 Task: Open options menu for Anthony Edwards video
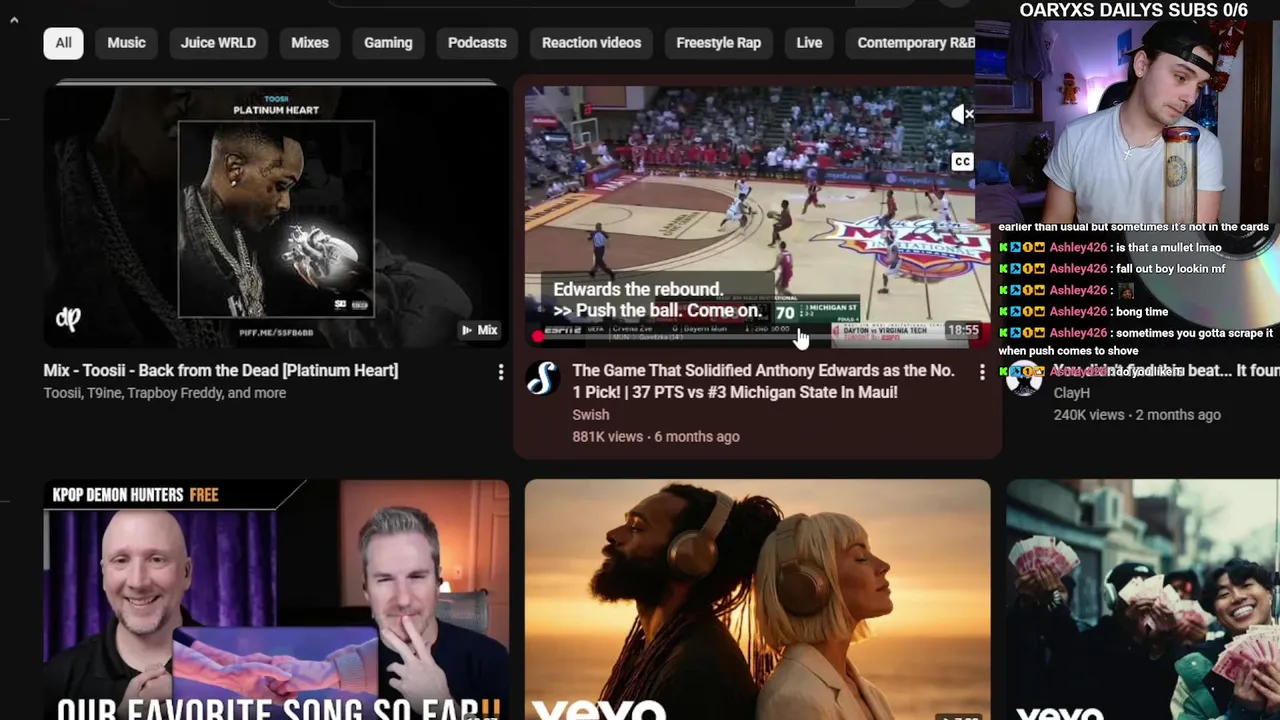982,372
